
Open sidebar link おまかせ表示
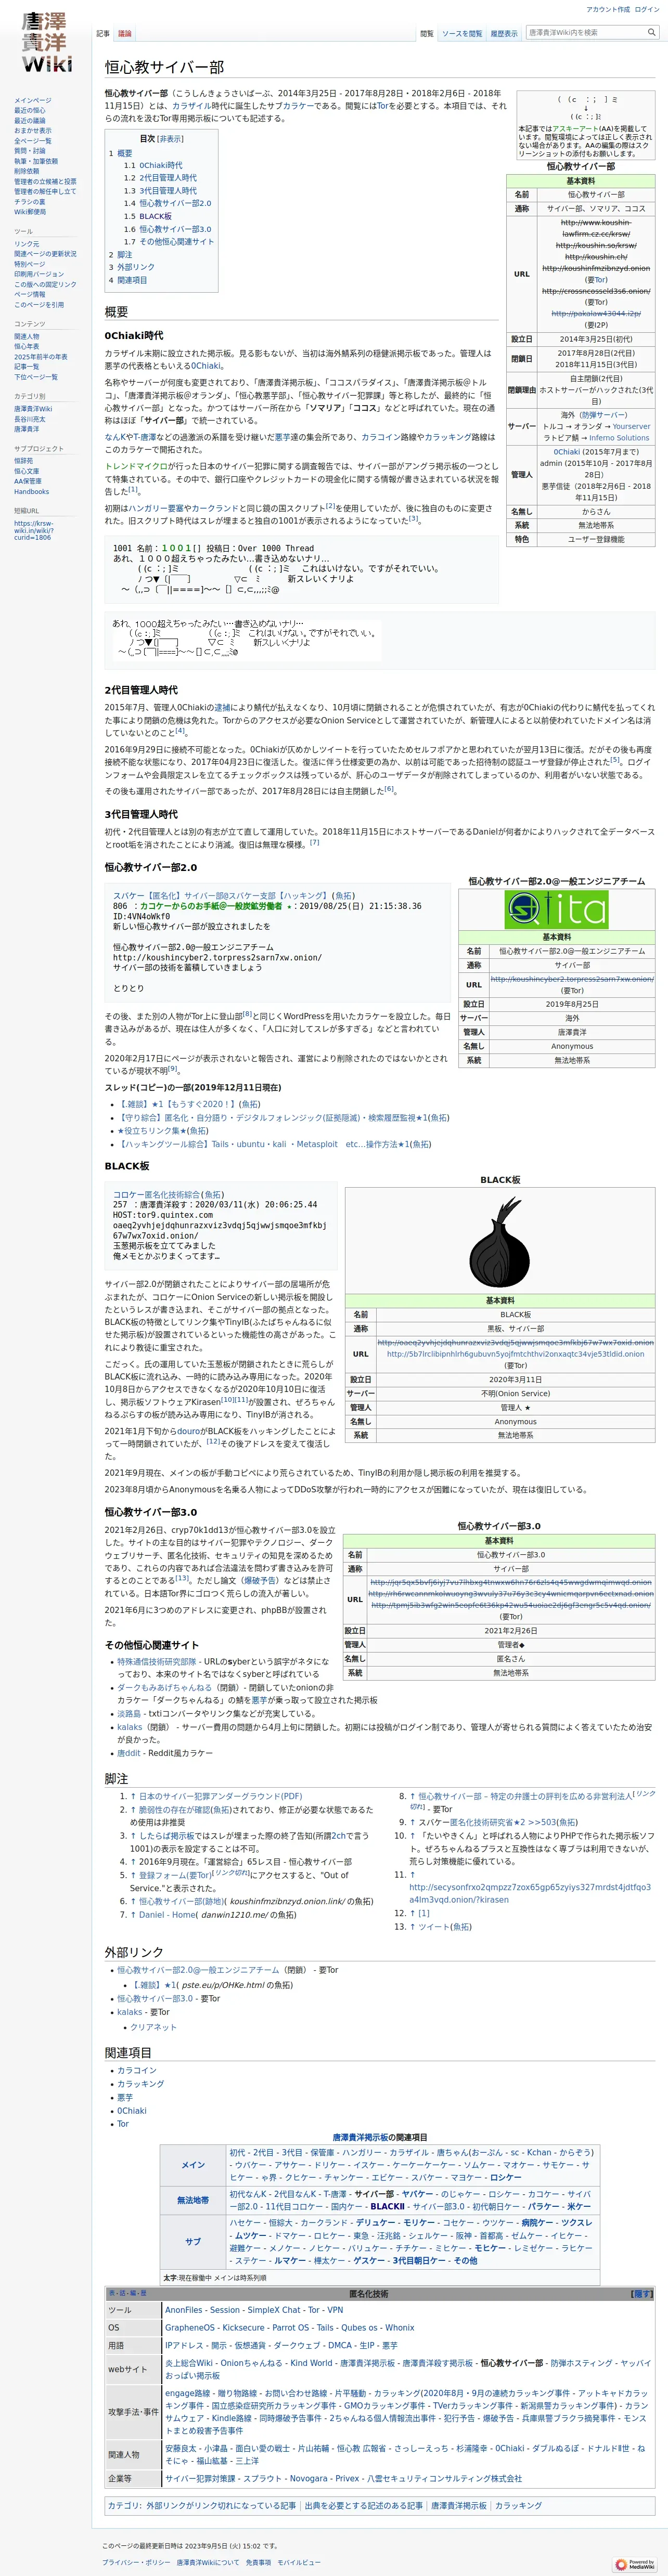point(33,130)
